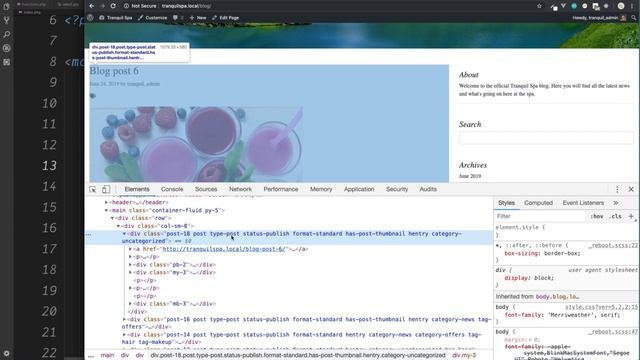Open VS Code debug icon
640x360 pixels.
[7, 48]
